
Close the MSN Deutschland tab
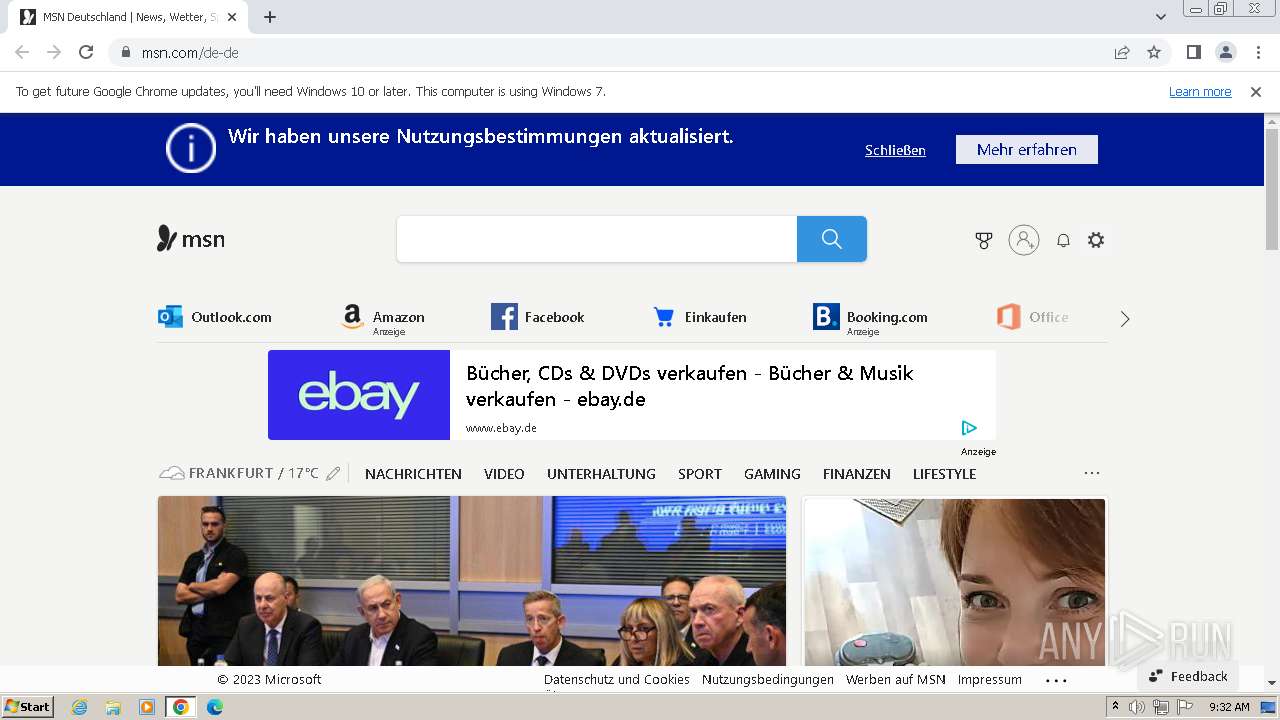pyautogui.click(x=232, y=17)
